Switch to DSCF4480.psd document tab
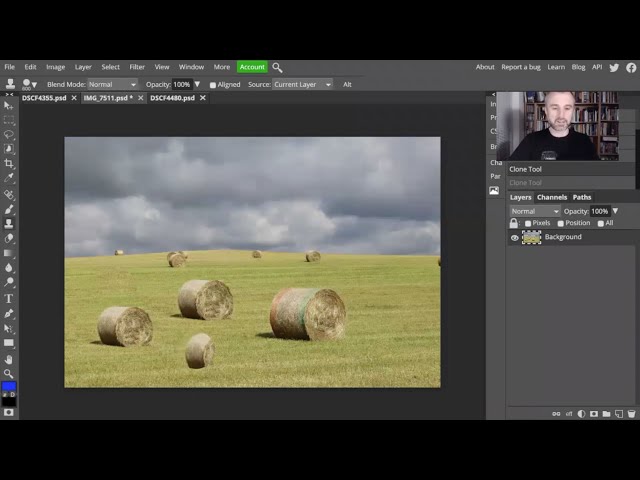The image size is (640, 480). pyautogui.click(x=172, y=98)
